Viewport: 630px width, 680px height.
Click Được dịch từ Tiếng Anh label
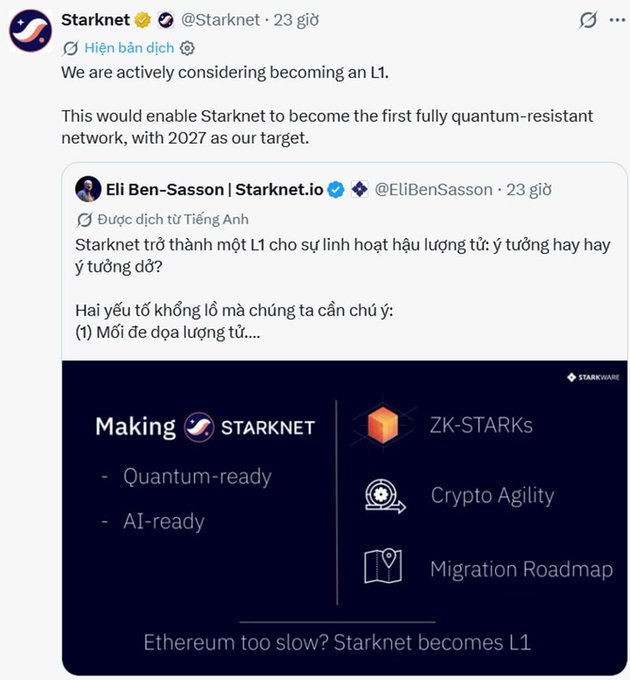click(x=173, y=219)
